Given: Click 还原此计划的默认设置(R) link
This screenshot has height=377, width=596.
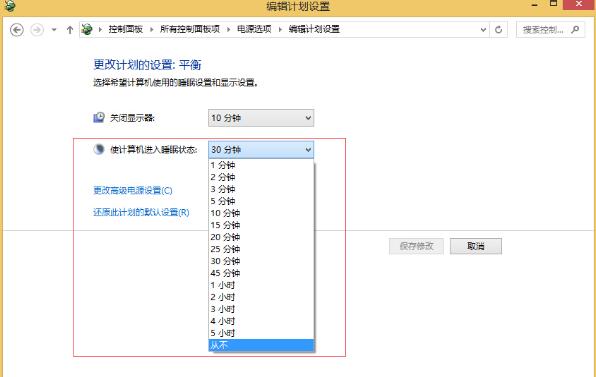Looking at the screenshot, I should [x=141, y=212].
